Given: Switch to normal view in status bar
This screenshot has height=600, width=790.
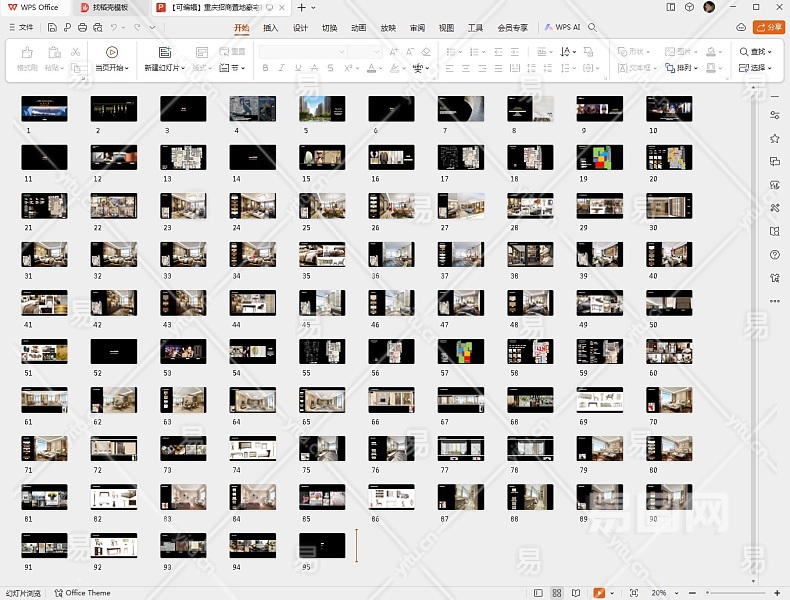Looking at the screenshot, I should tap(539, 593).
